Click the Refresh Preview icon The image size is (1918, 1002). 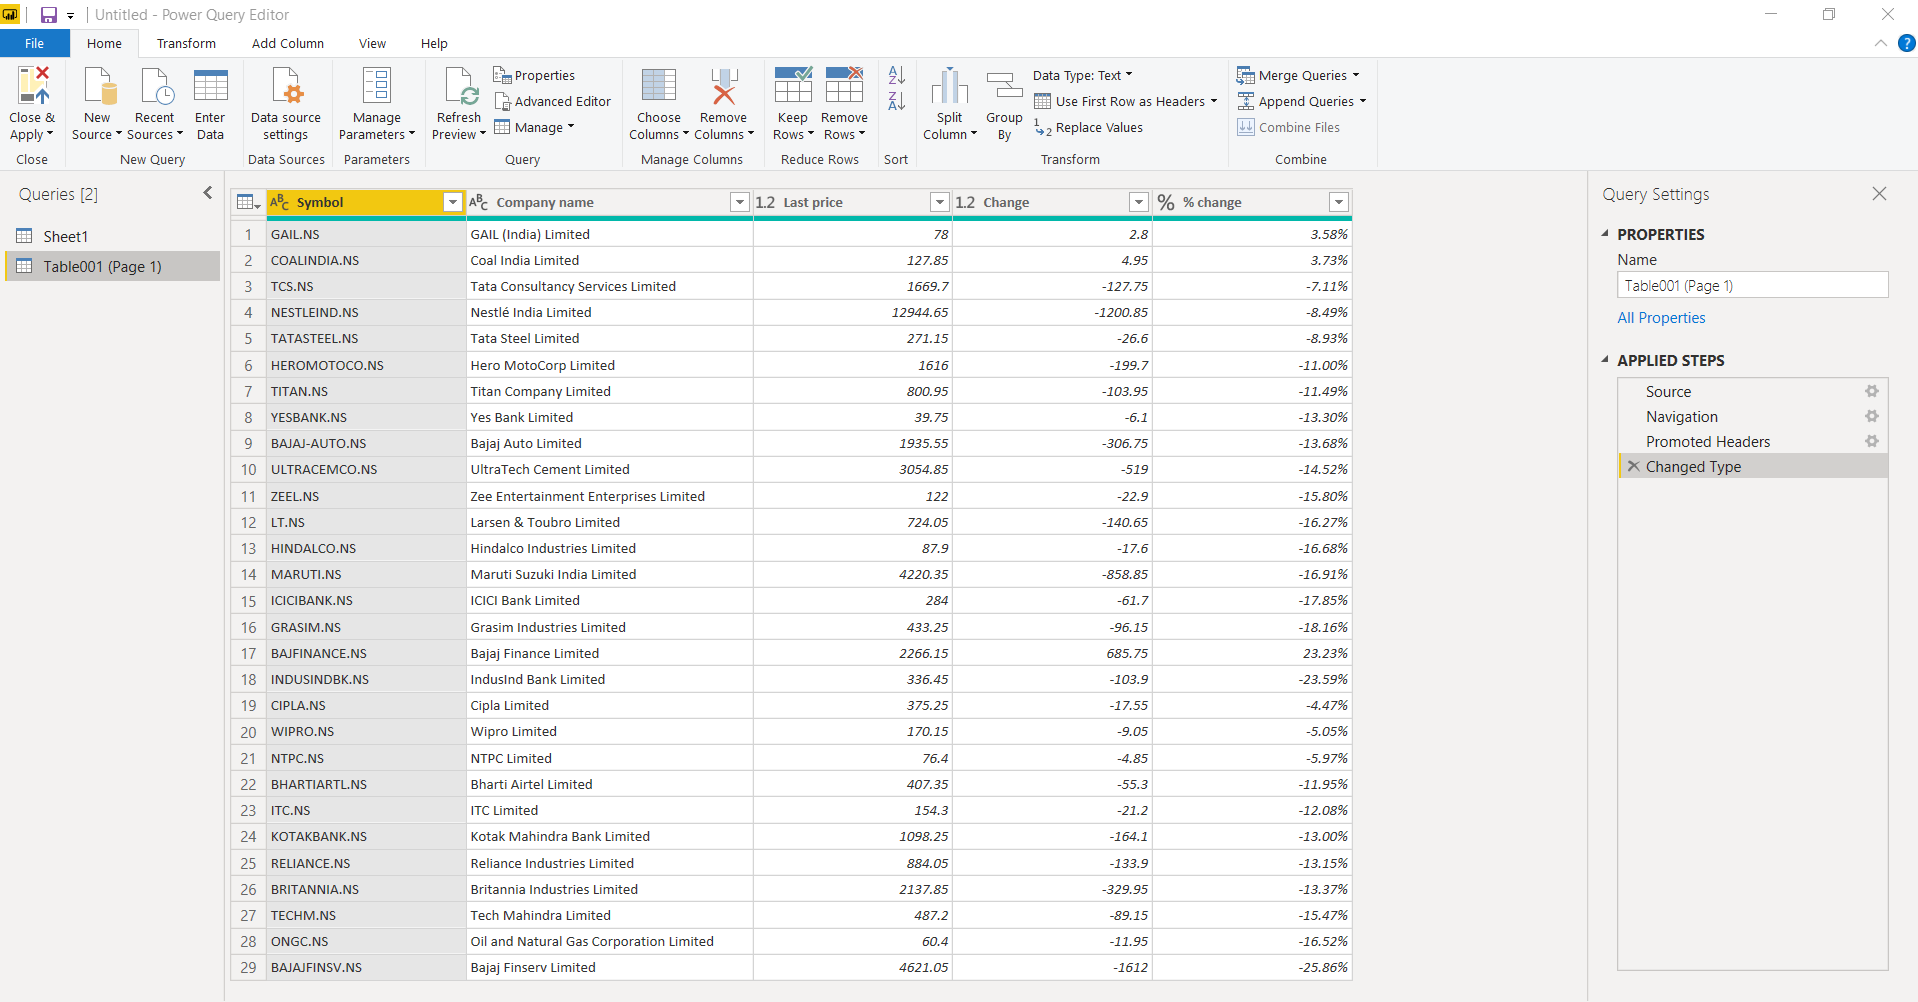(x=460, y=87)
